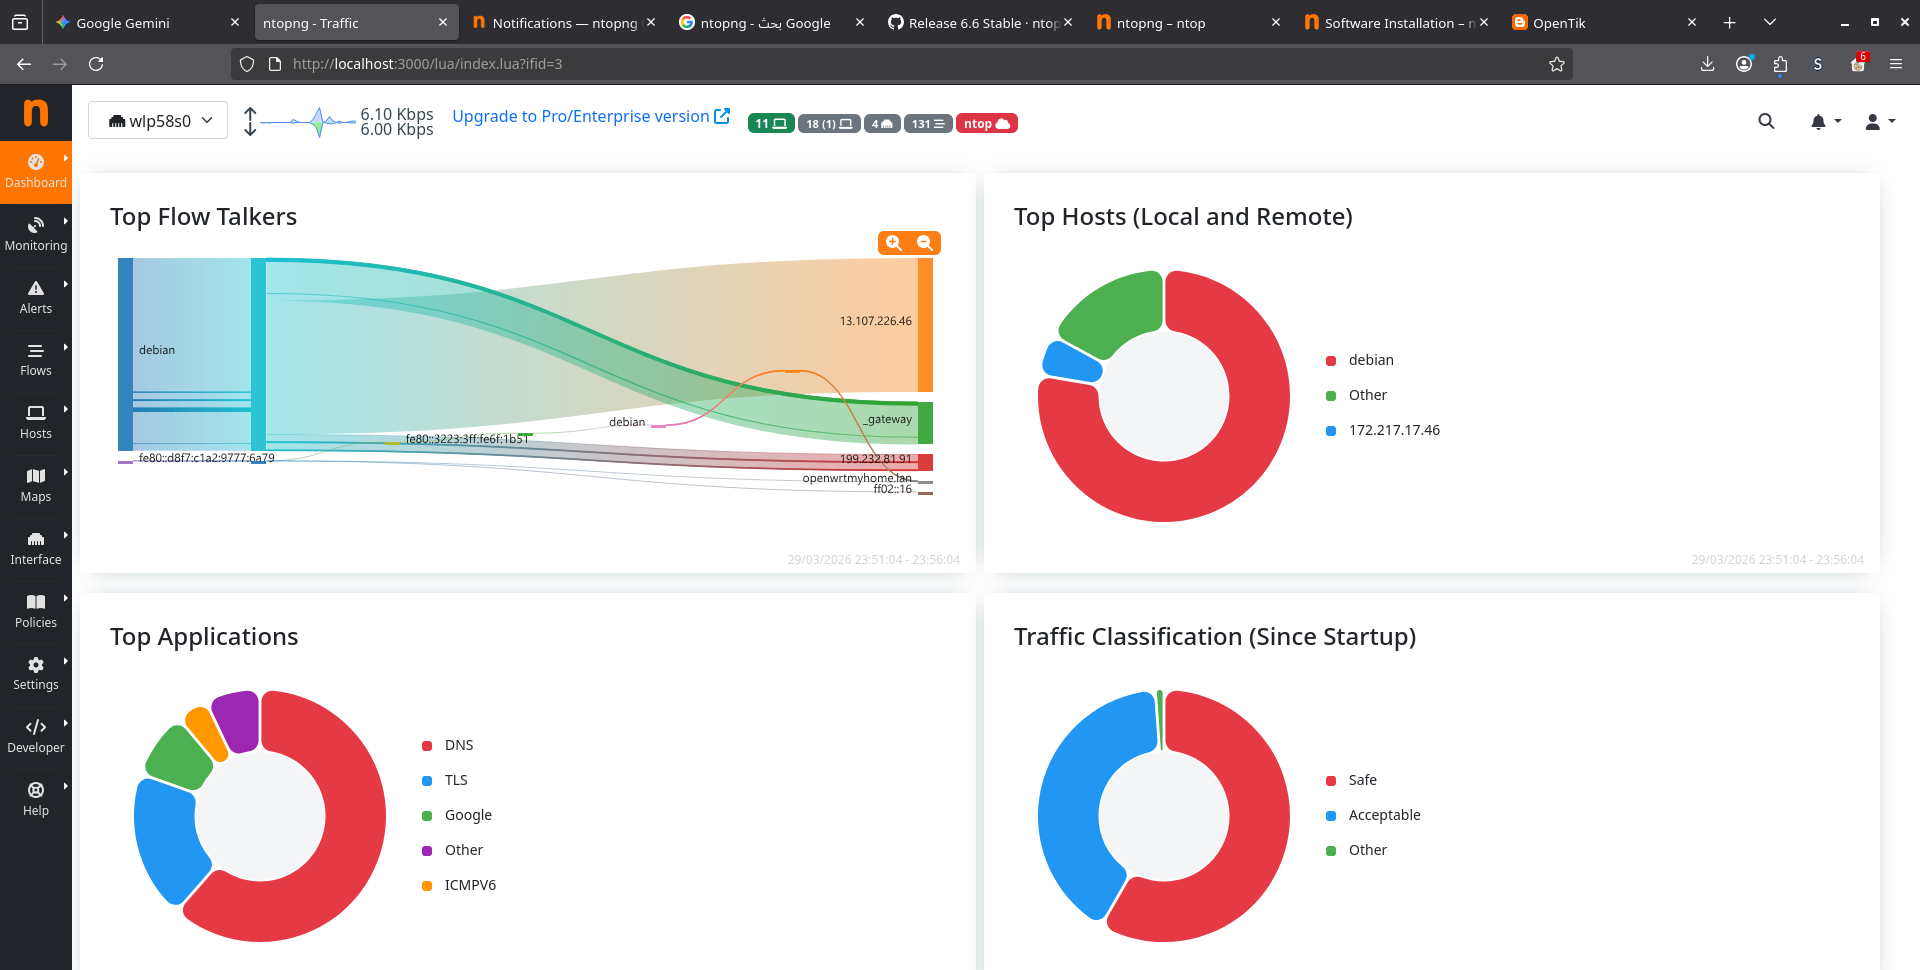Click Upgrade to Pro/Enterprise version link
This screenshot has width=1920, height=970.
click(x=590, y=116)
